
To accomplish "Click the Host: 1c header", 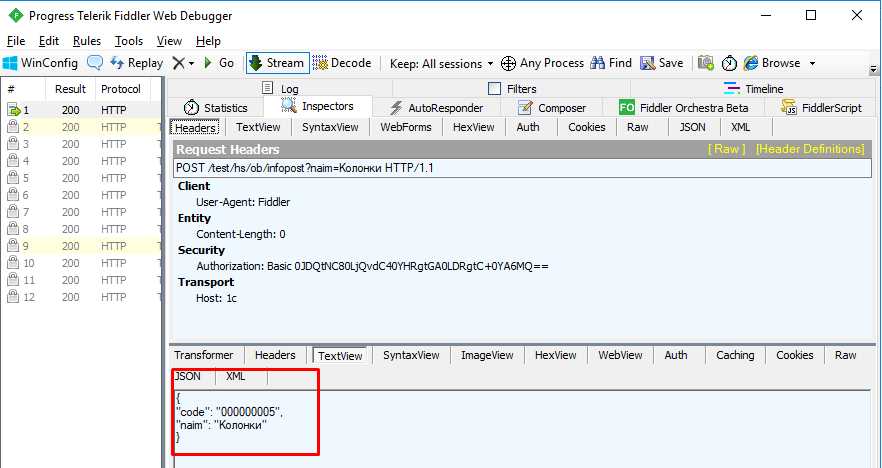I will point(217,298).
